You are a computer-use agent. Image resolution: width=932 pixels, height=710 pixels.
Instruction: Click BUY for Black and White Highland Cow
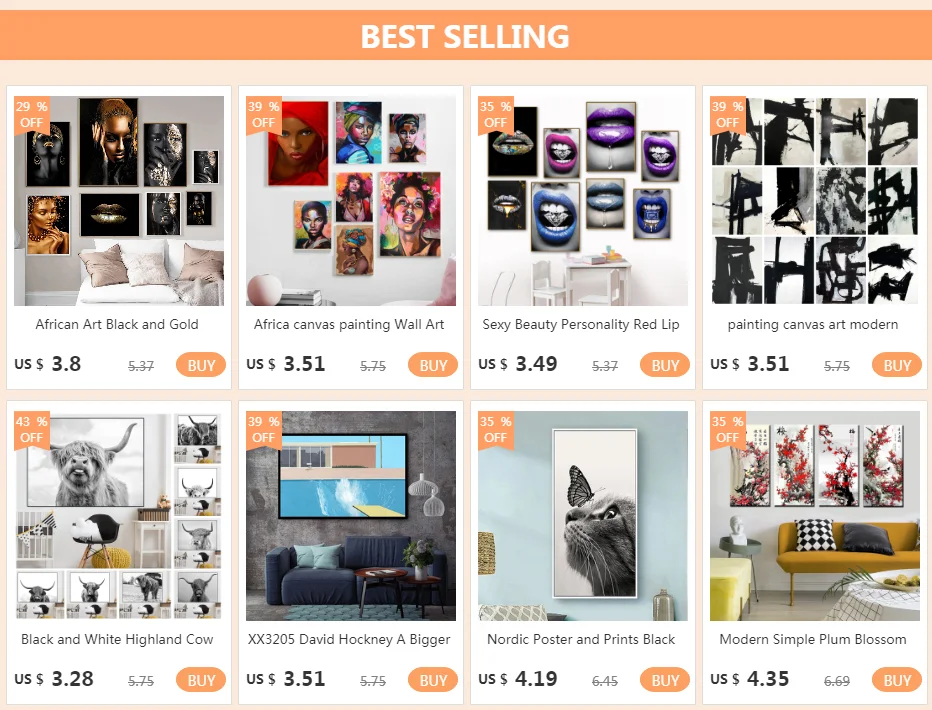click(201, 680)
